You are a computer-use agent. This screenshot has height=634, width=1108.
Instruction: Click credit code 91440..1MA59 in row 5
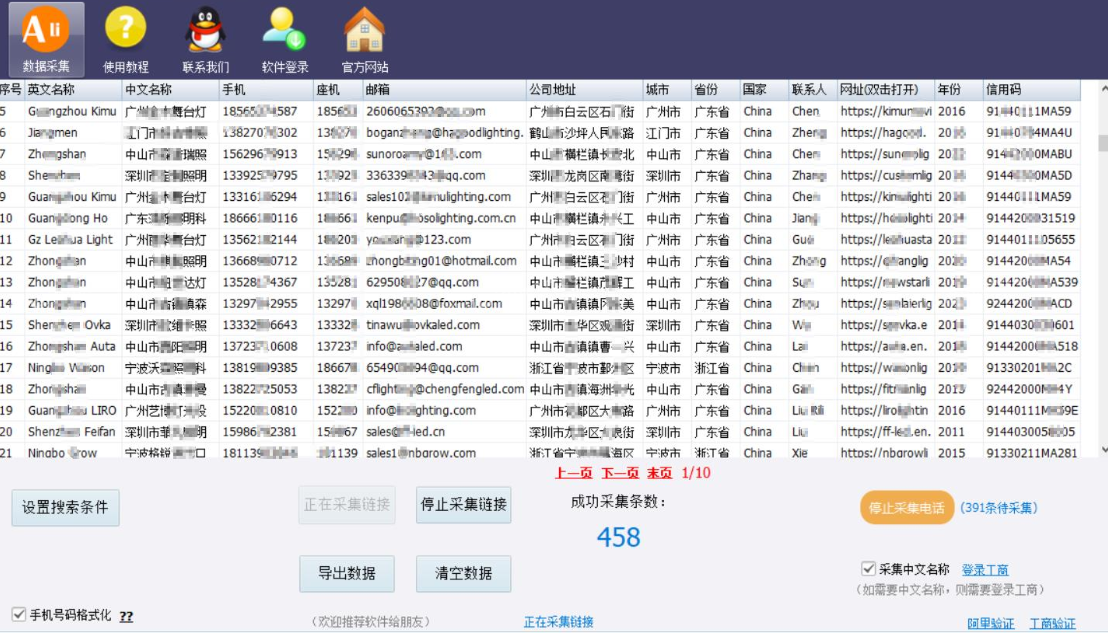click(1029, 112)
